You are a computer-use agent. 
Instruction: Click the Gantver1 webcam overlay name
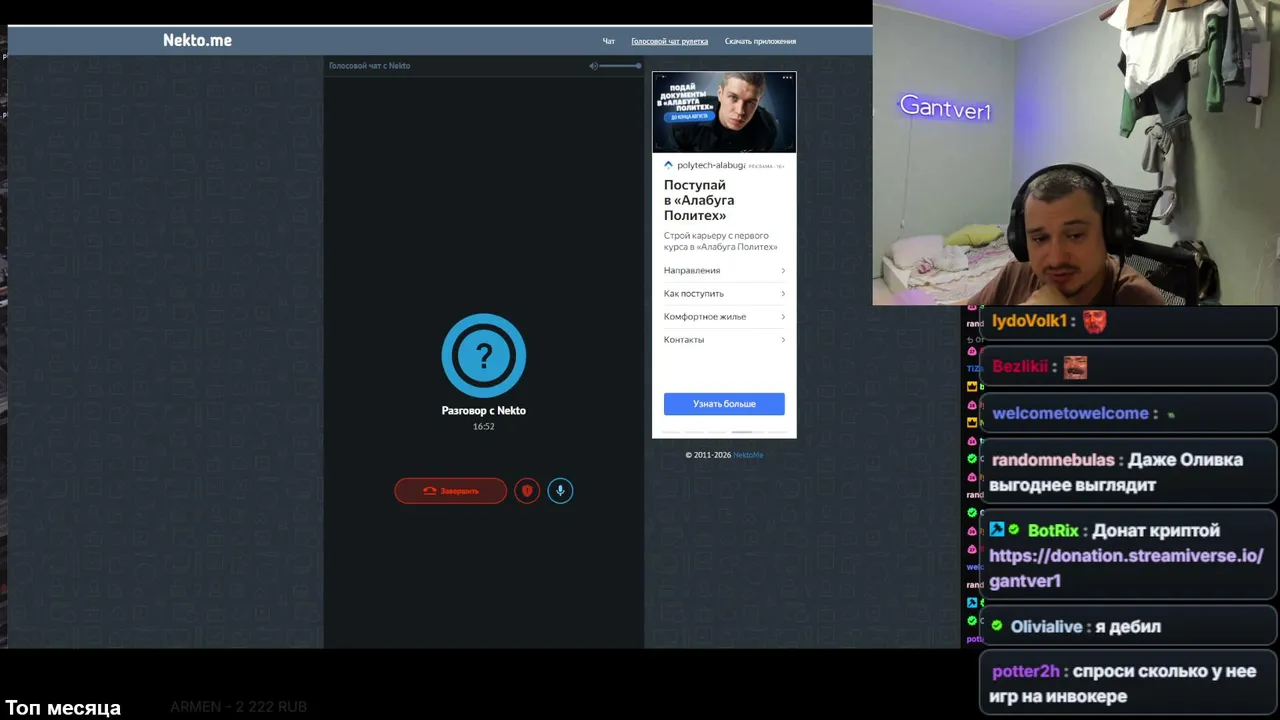944,107
